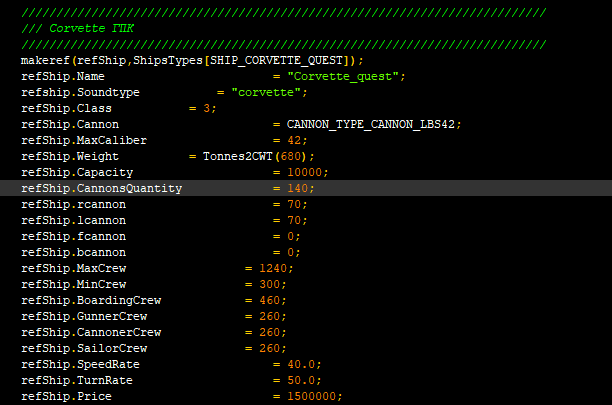The height and width of the screenshot is (405, 612).
Task: Click the MinCrew value 300
Action: tap(270, 284)
